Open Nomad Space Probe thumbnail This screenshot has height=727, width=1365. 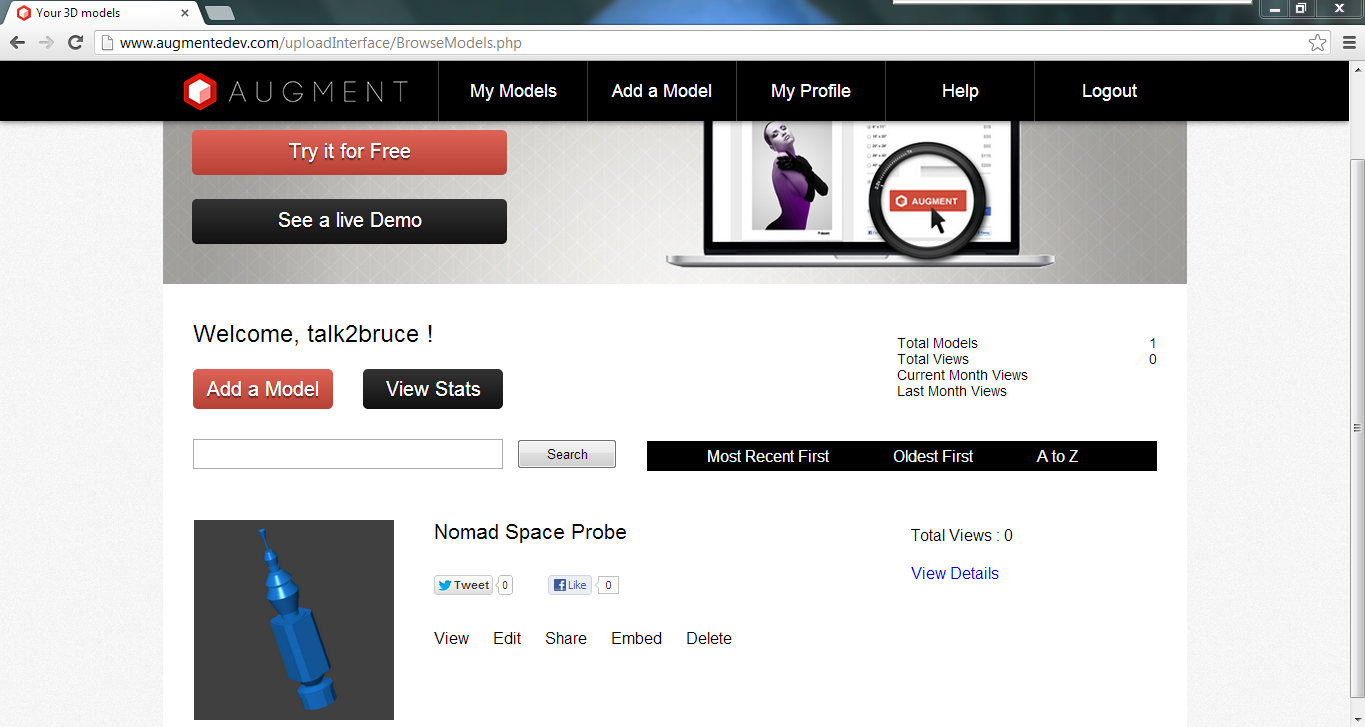[293, 619]
